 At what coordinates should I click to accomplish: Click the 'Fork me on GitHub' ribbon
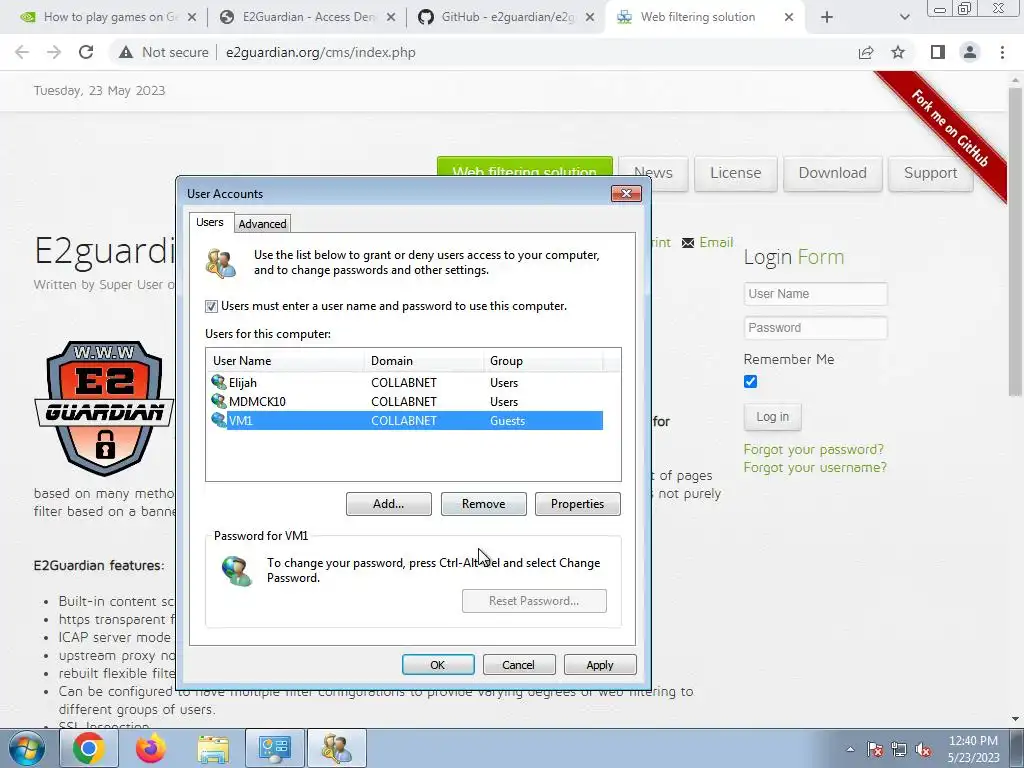pyautogui.click(x=950, y=129)
